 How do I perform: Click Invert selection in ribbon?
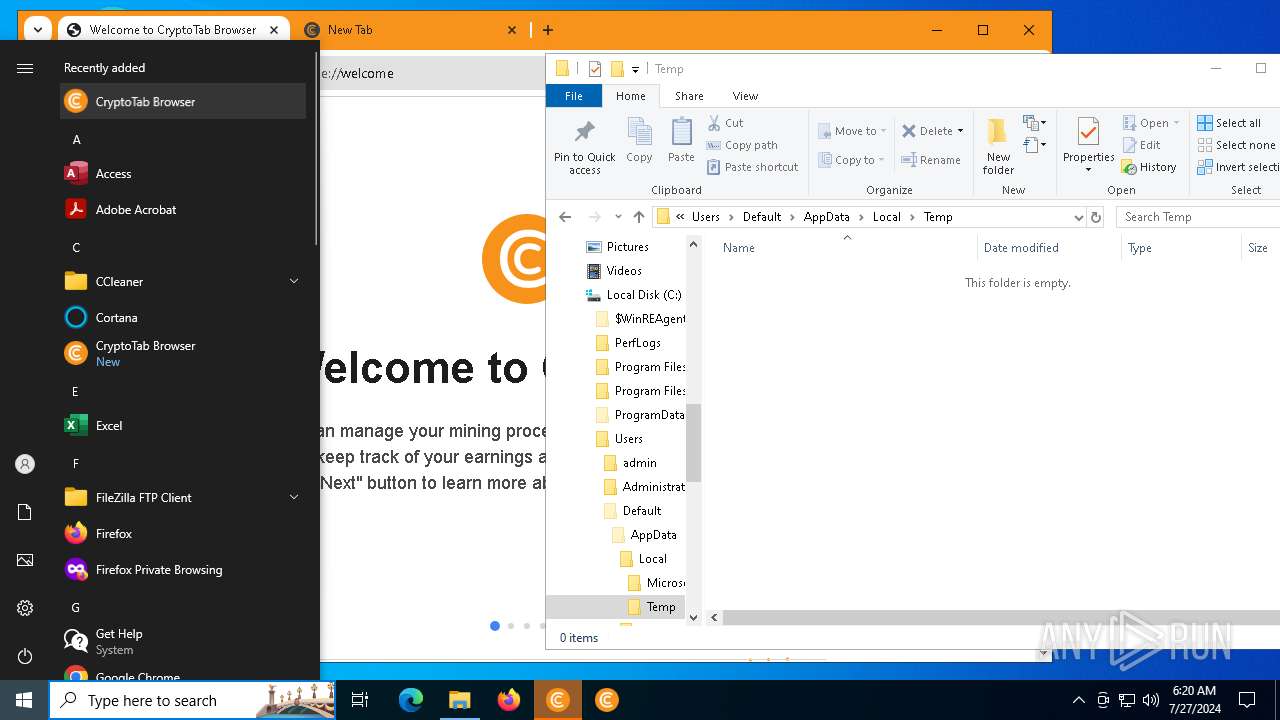tap(1238, 167)
